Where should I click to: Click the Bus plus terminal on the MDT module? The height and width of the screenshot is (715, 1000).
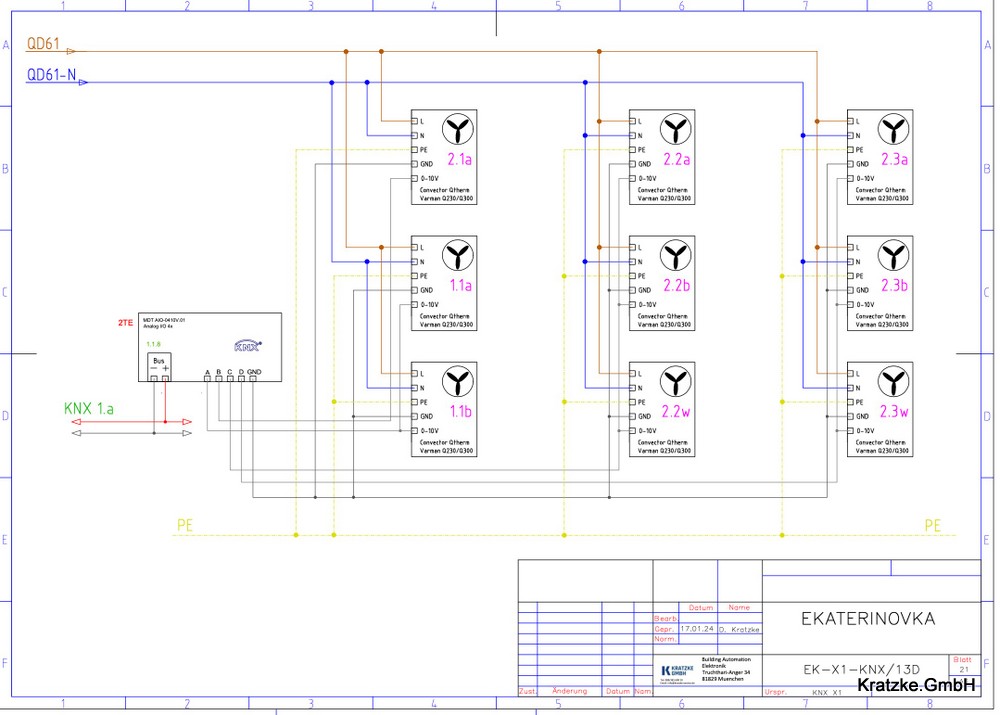[166, 379]
